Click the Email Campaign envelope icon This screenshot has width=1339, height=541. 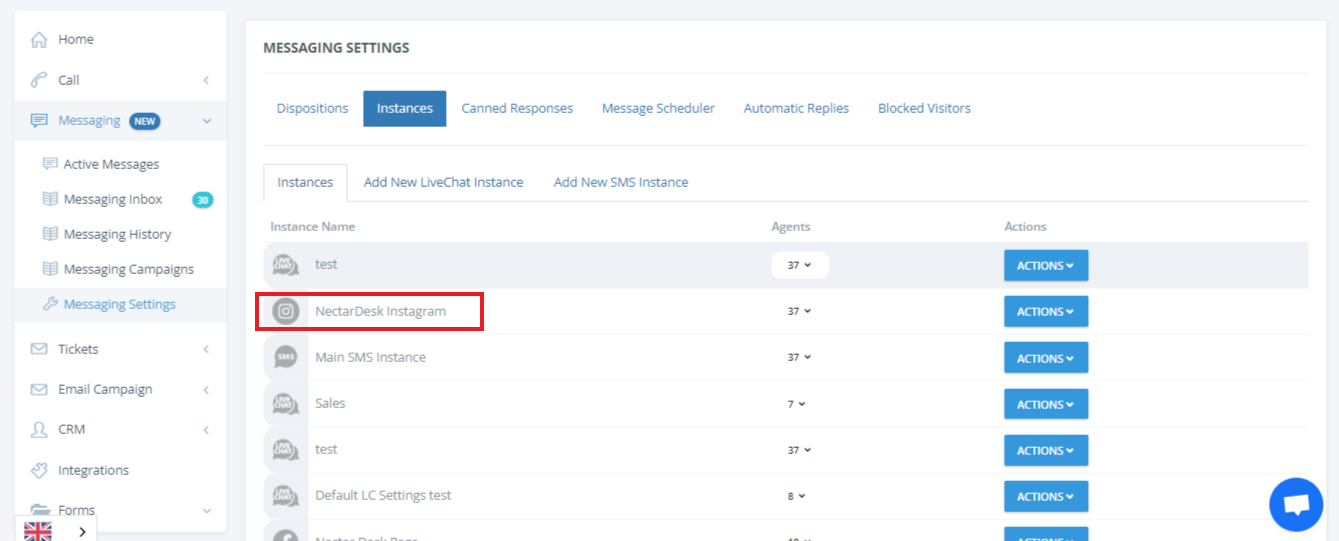39,389
